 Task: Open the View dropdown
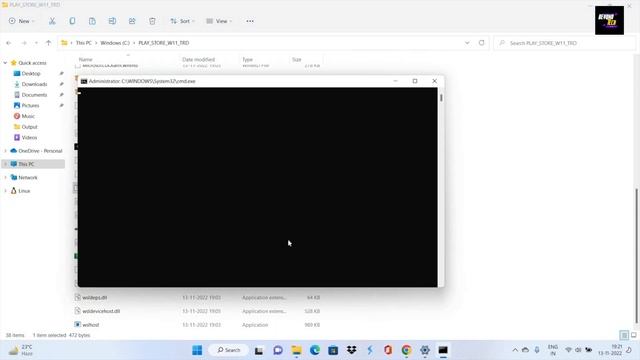(x=219, y=21)
